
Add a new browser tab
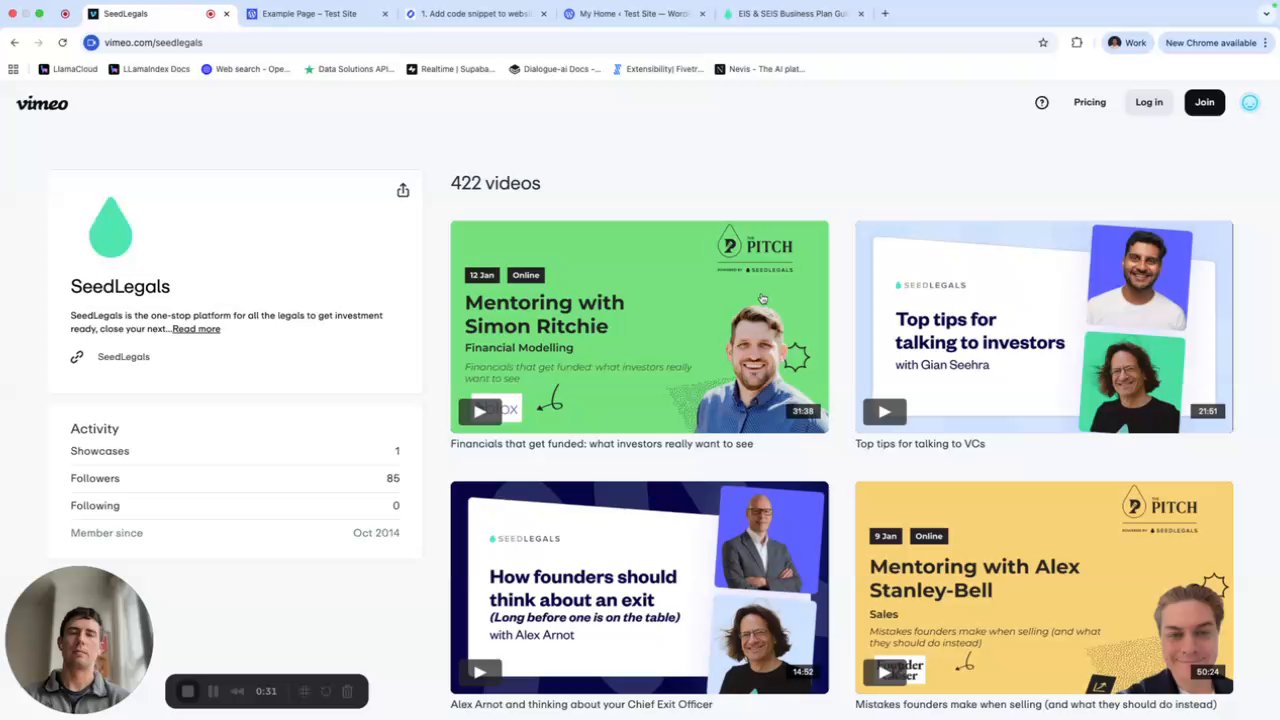click(885, 14)
